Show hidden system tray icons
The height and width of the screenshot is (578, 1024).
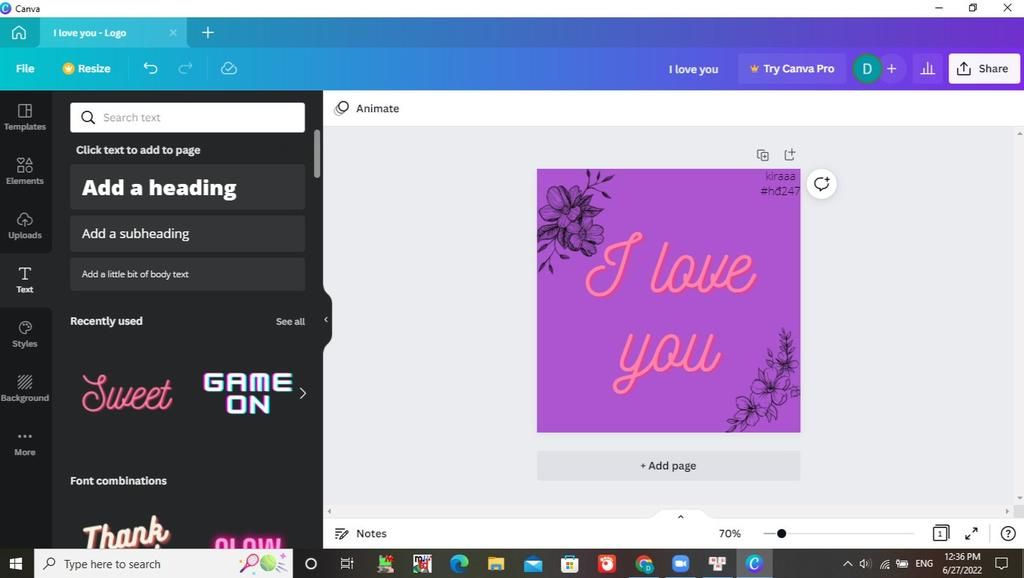coord(848,564)
